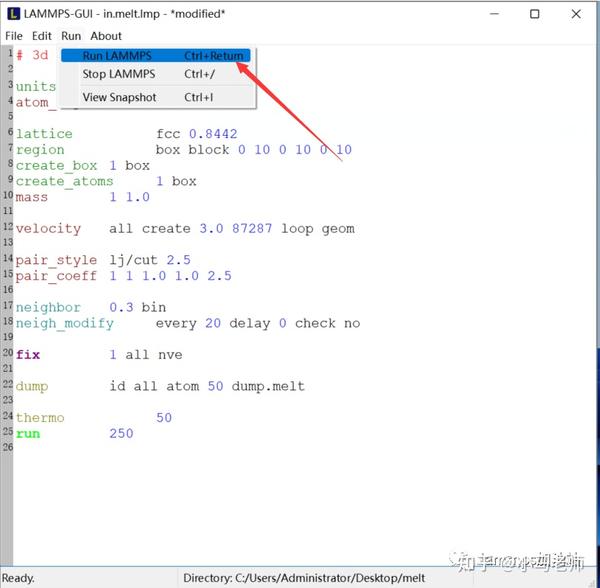
Task: Click in the dump.melt line of the script
Action: pos(160,386)
